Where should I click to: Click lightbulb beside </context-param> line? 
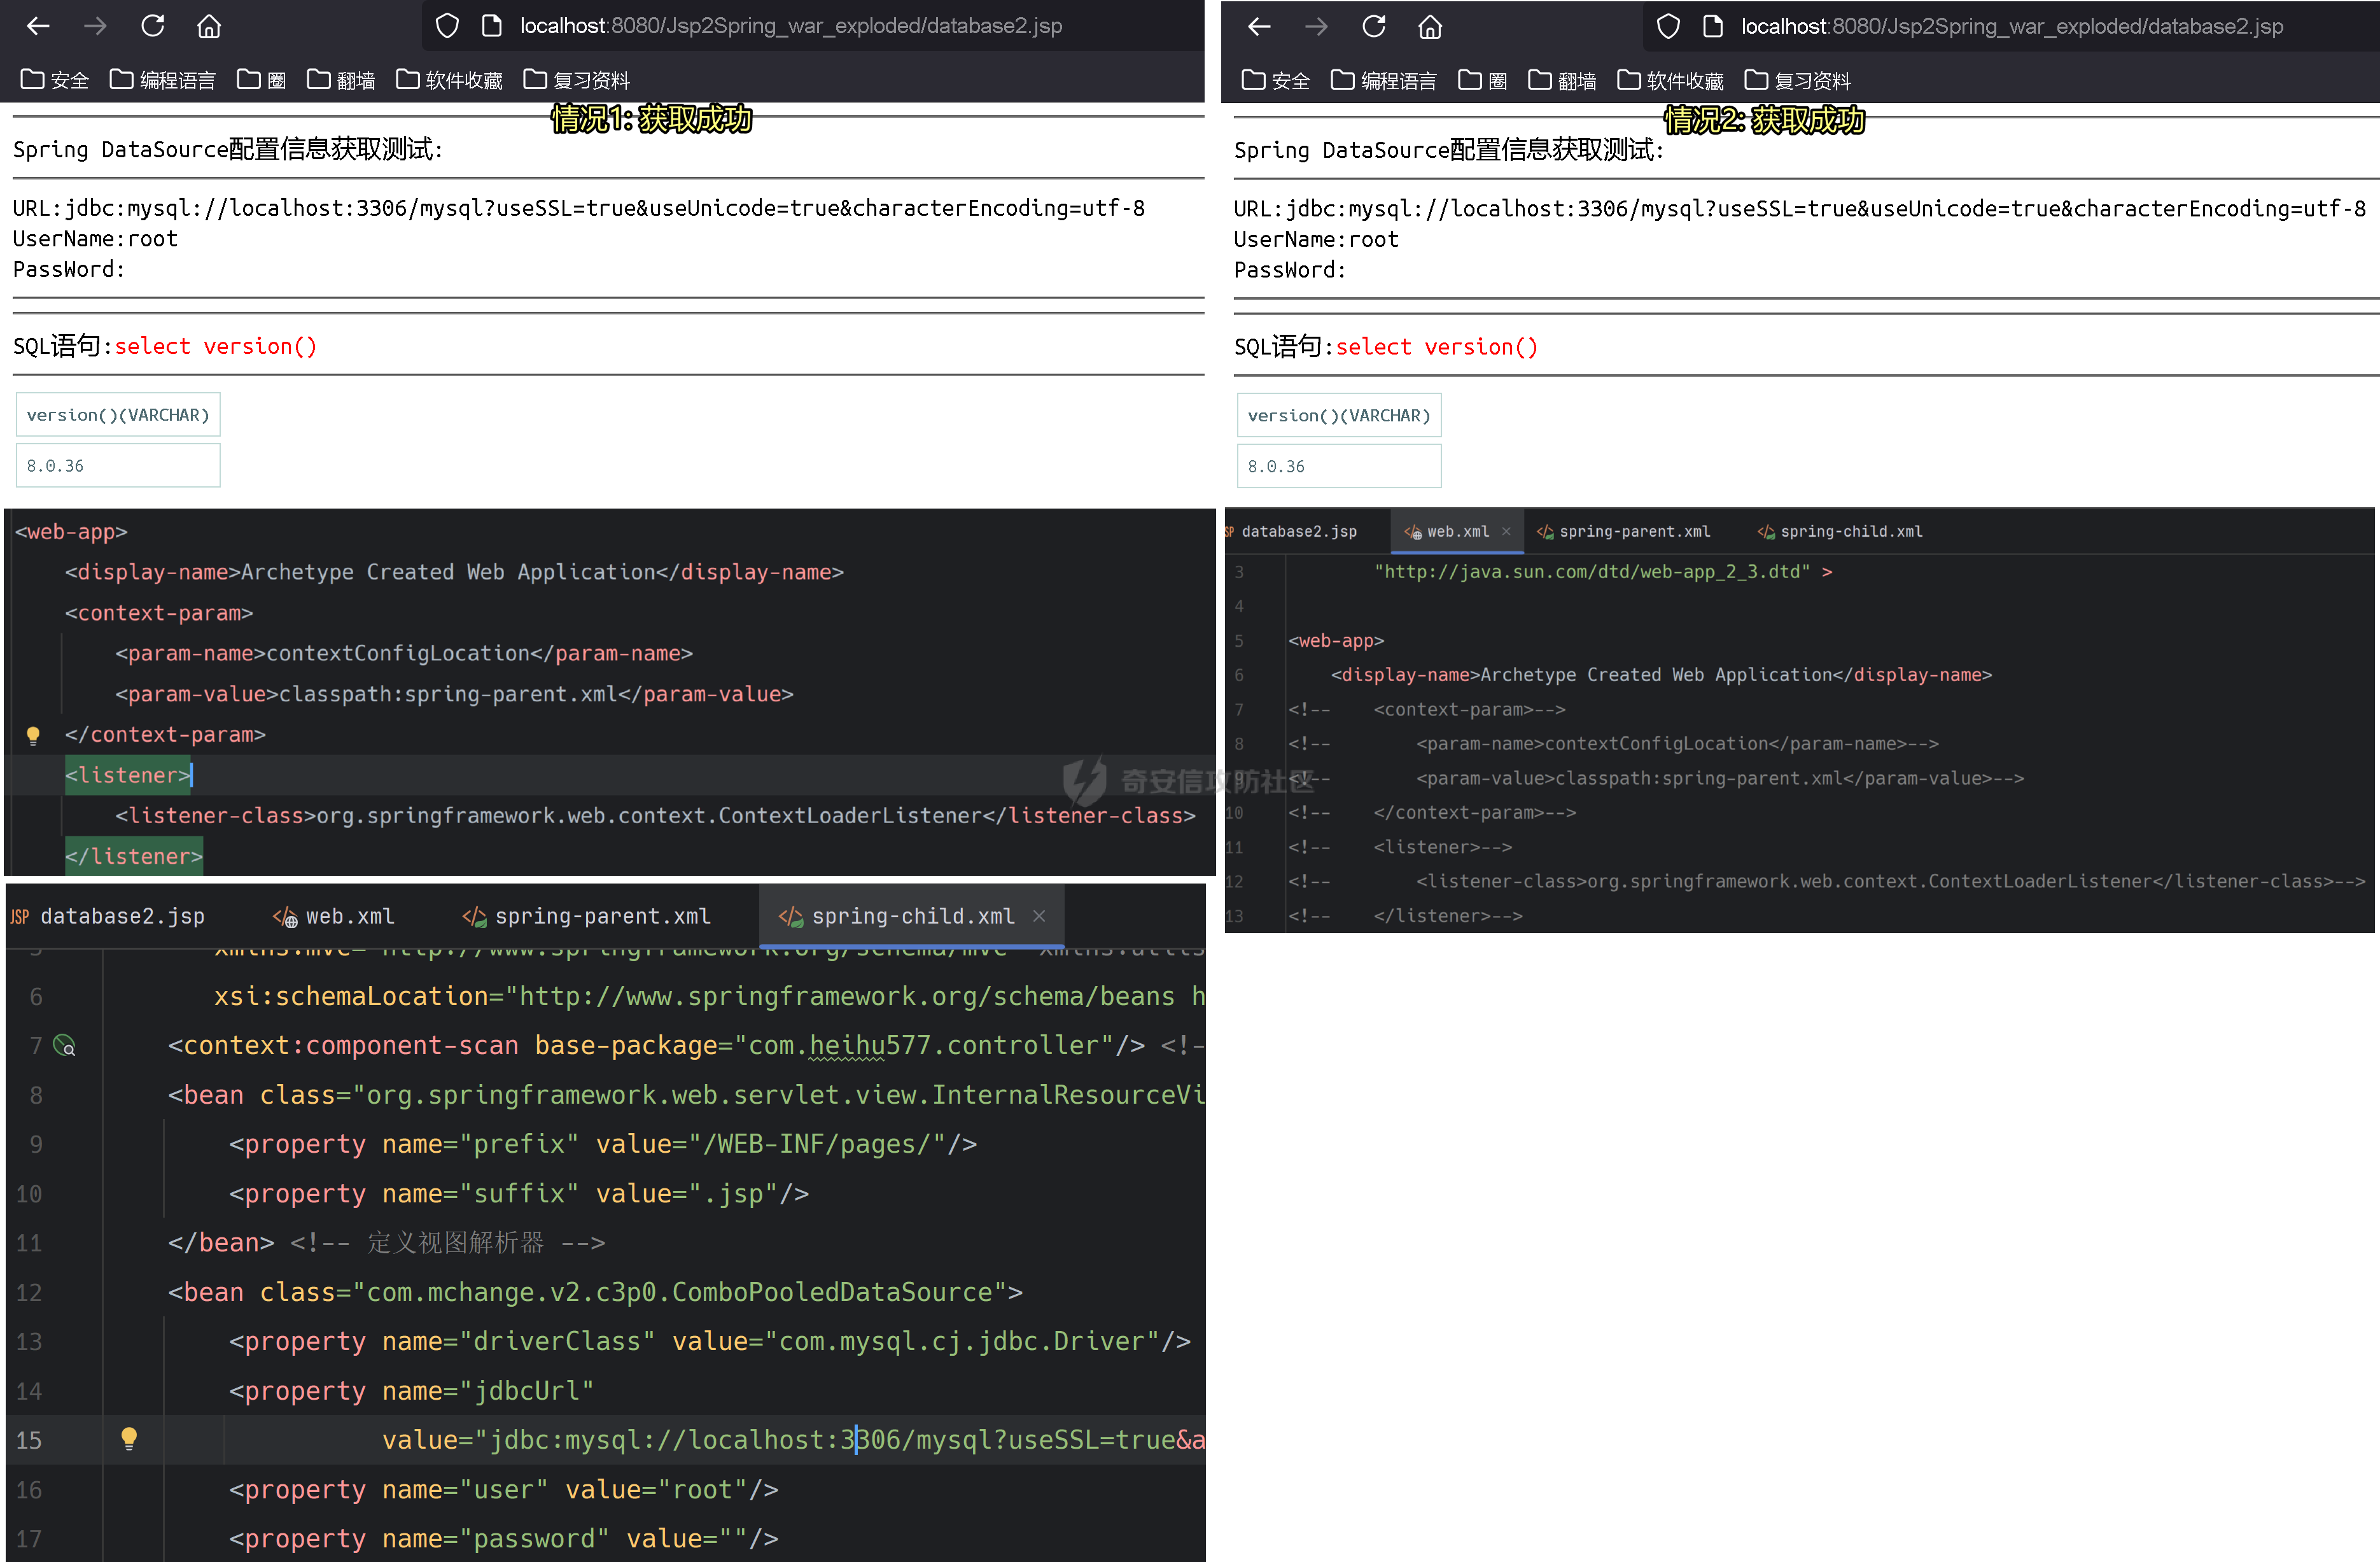point(33,736)
